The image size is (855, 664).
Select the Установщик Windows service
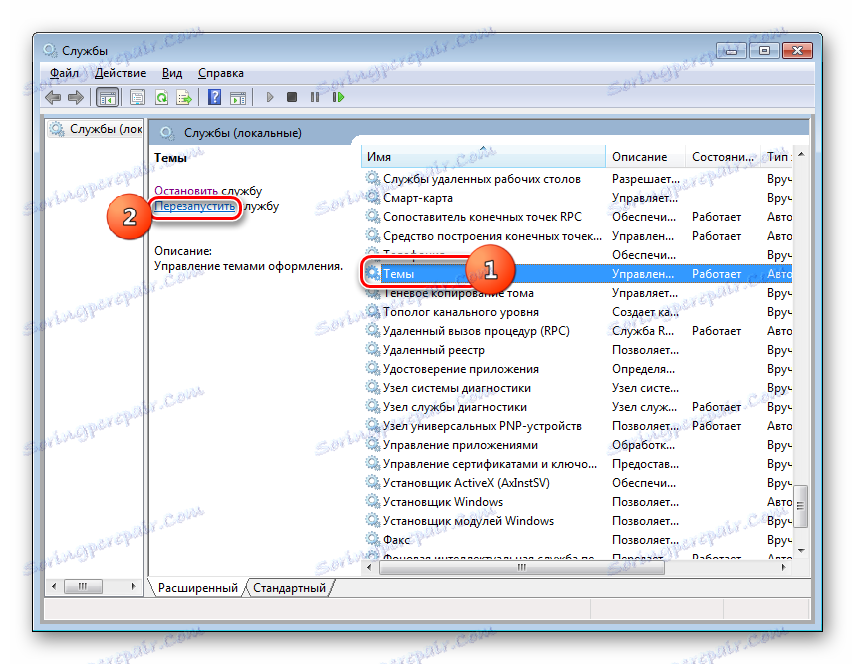577,502
